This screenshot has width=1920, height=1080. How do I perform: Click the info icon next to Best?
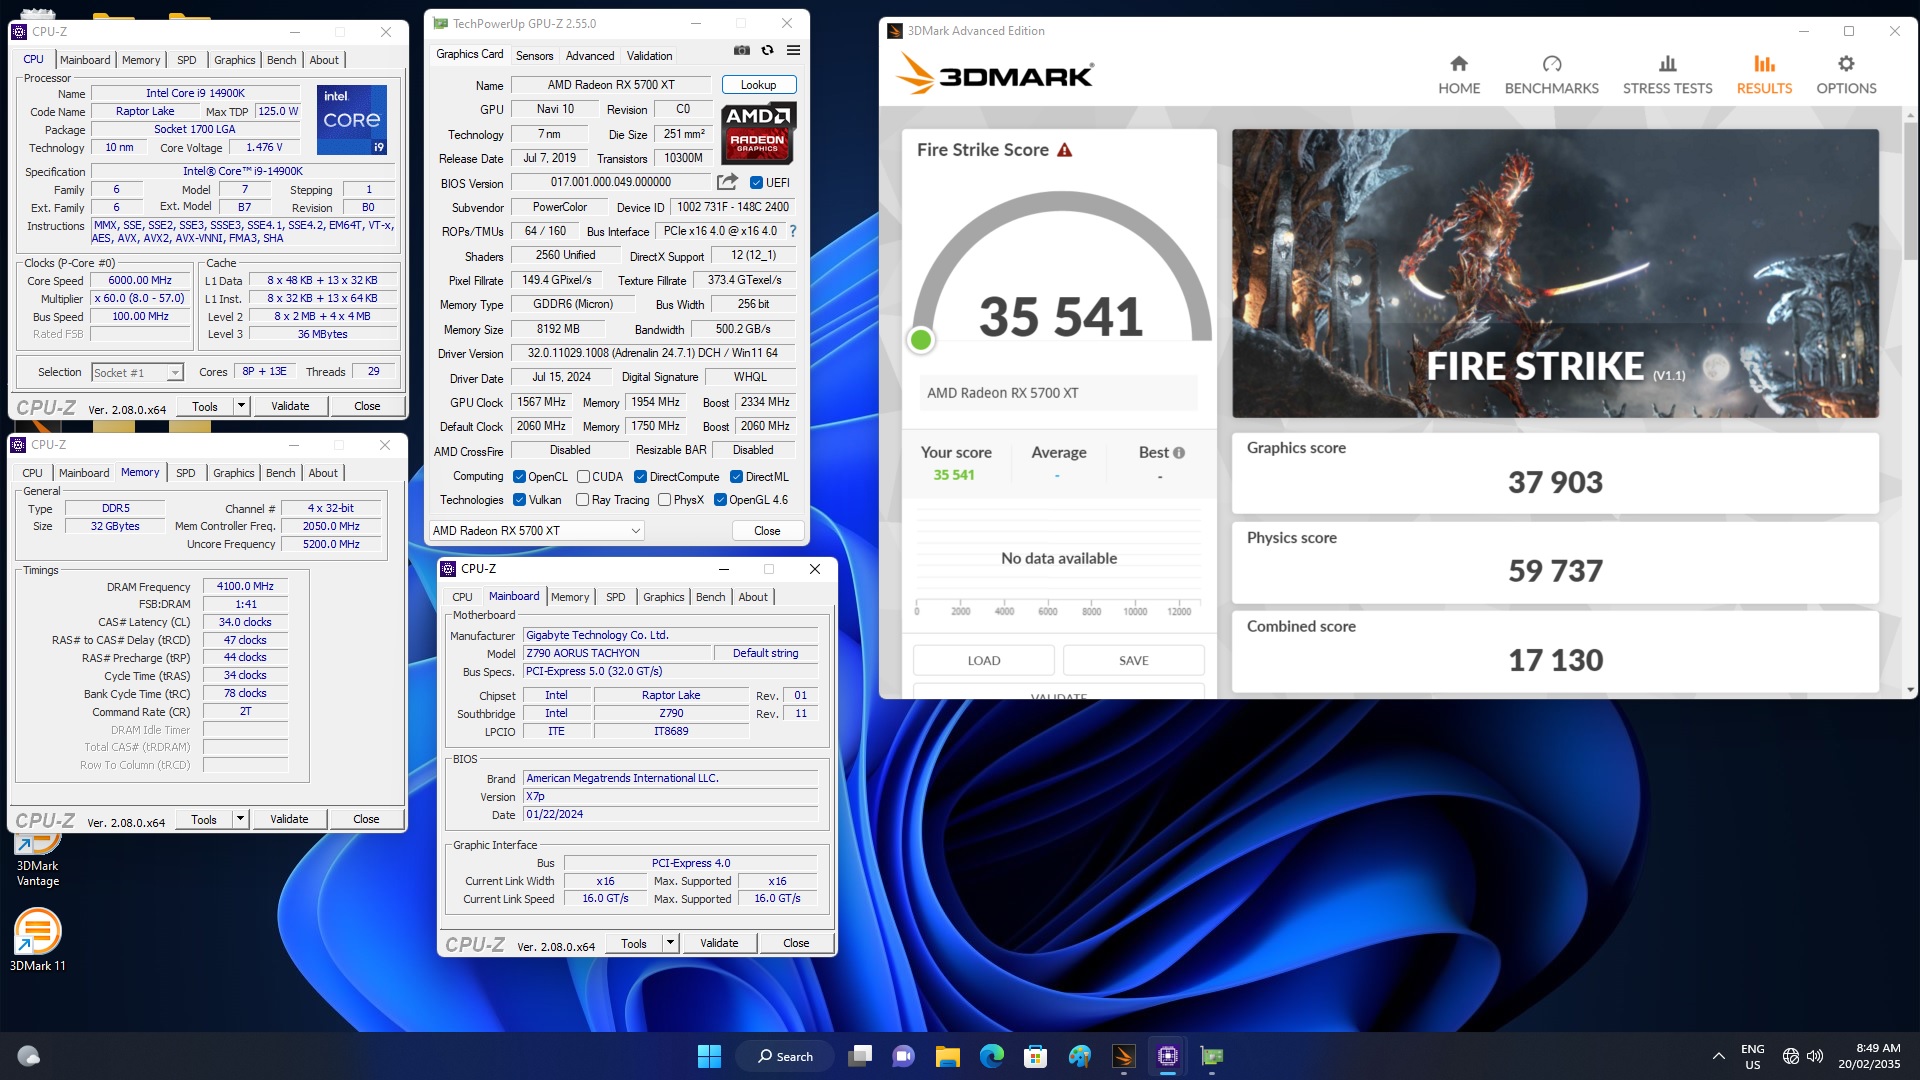[x=1179, y=453]
